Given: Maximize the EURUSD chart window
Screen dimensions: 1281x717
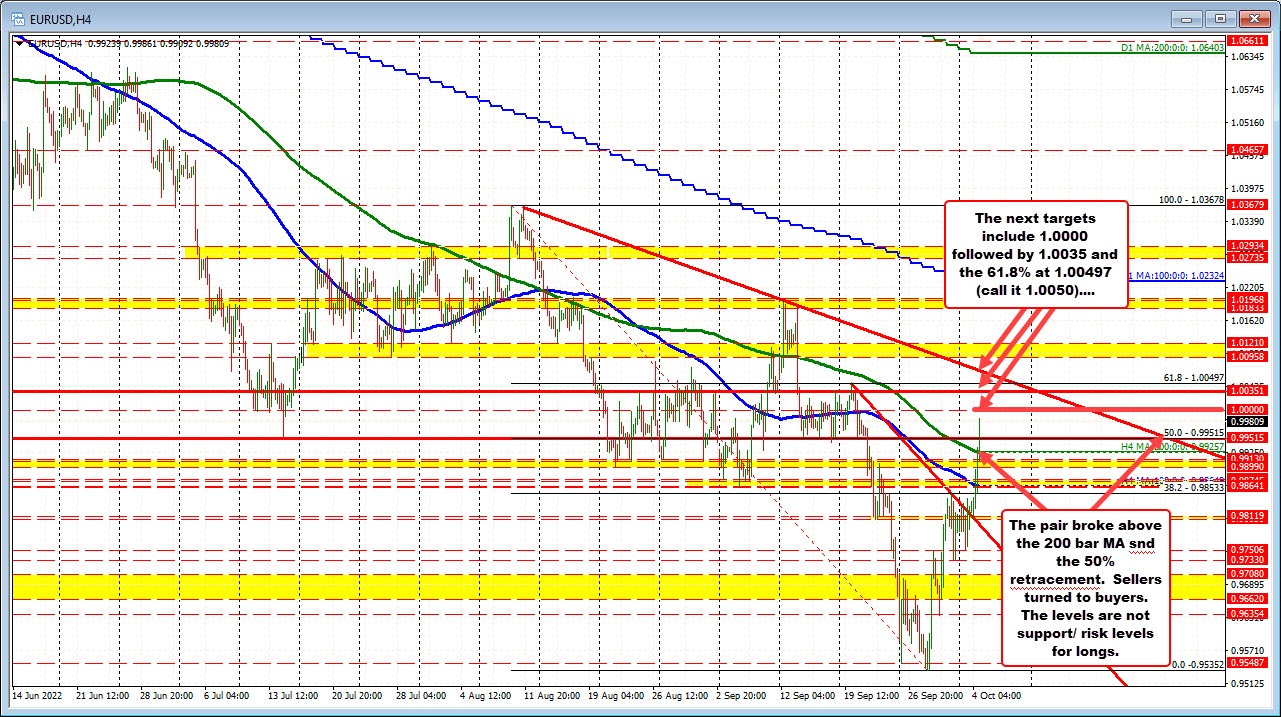Looking at the screenshot, I should [1219, 18].
